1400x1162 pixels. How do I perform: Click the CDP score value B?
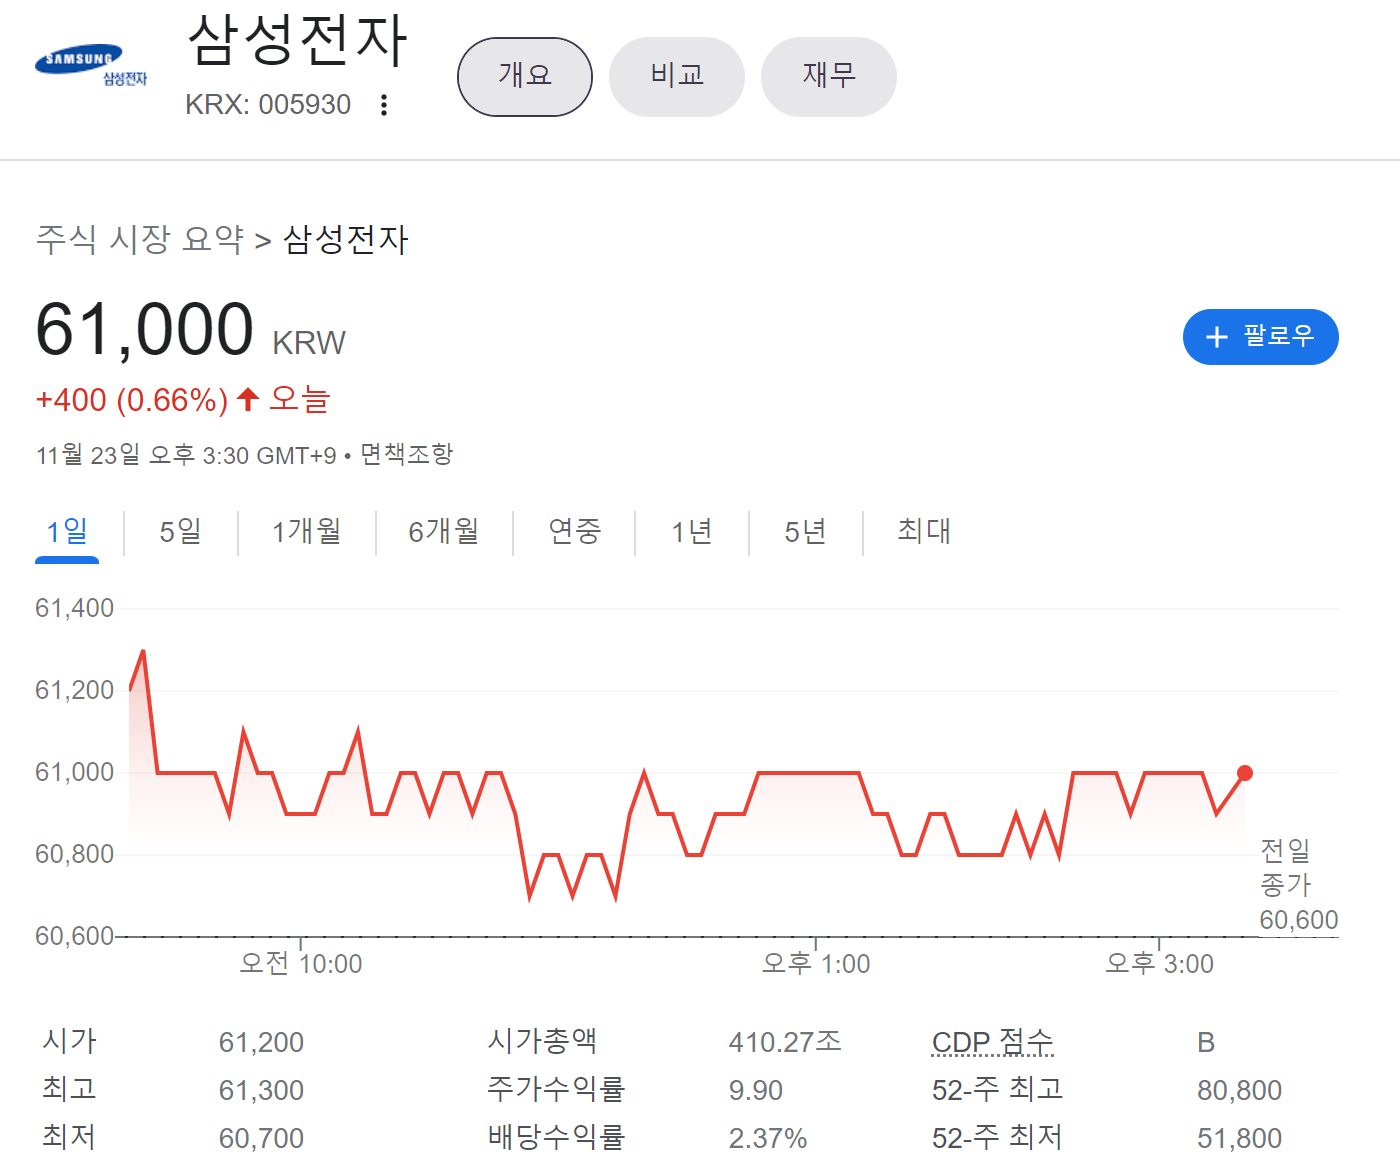coord(1206,1042)
